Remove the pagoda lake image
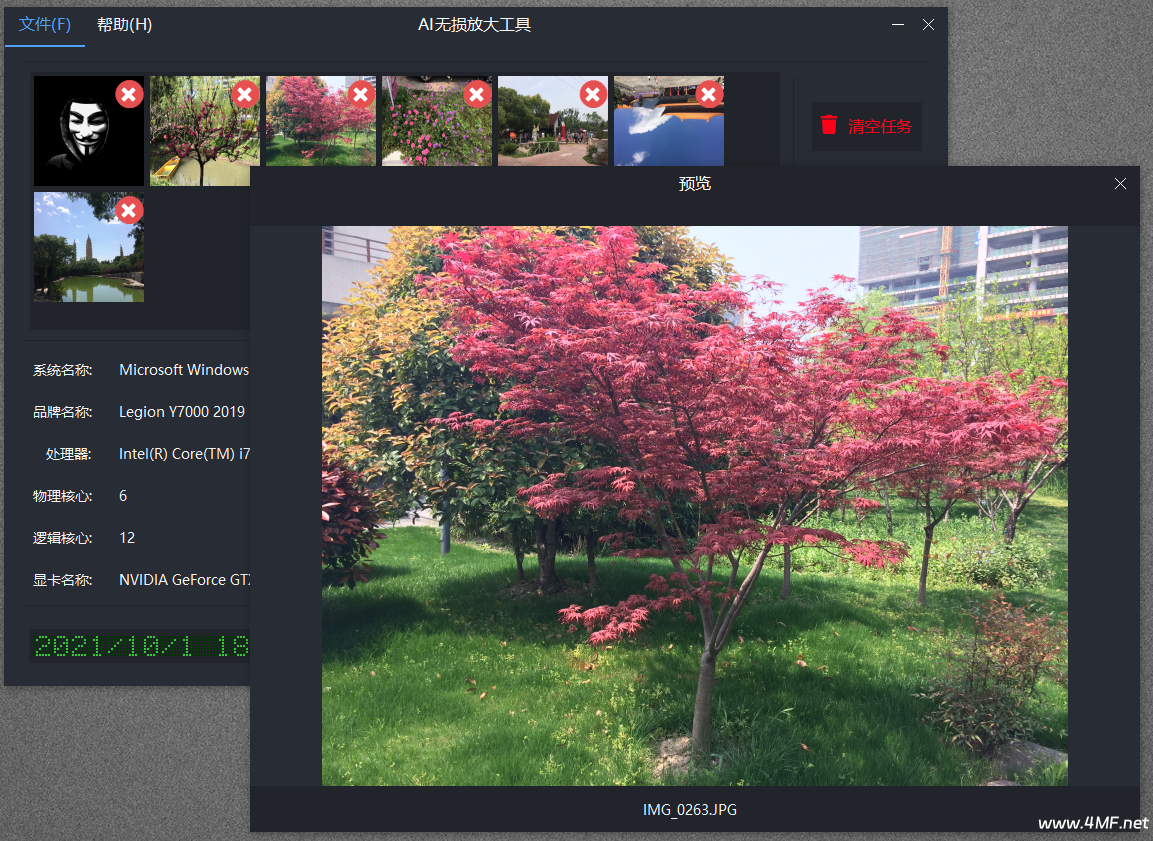The height and width of the screenshot is (841, 1153). click(x=129, y=210)
